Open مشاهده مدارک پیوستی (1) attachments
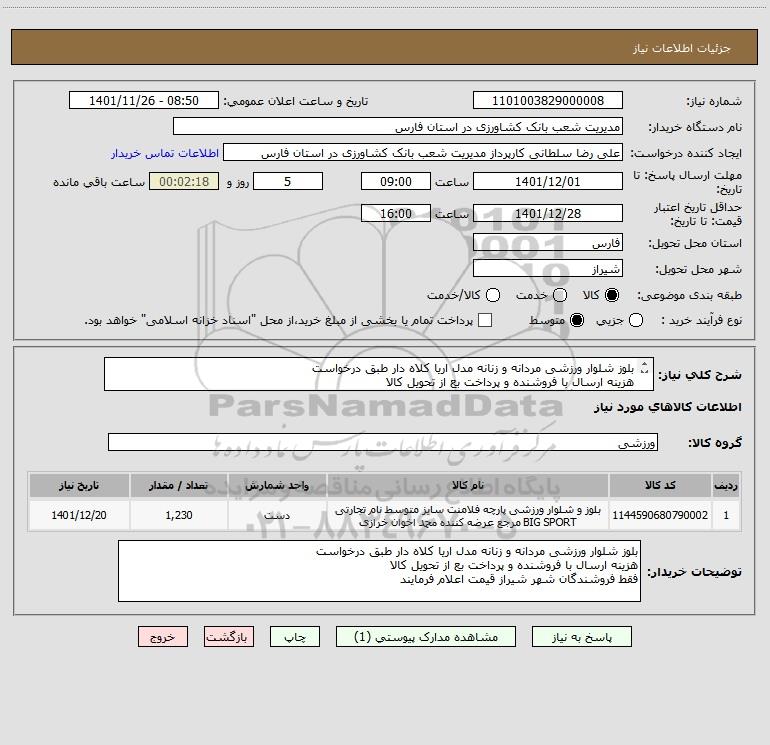 426,637
